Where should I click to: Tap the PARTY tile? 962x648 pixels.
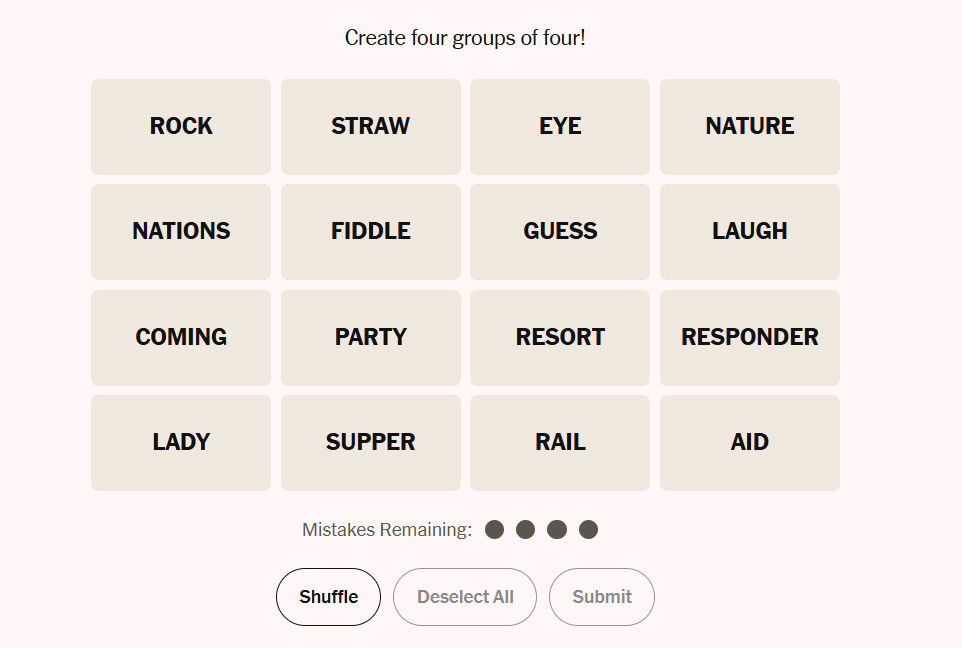(371, 338)
